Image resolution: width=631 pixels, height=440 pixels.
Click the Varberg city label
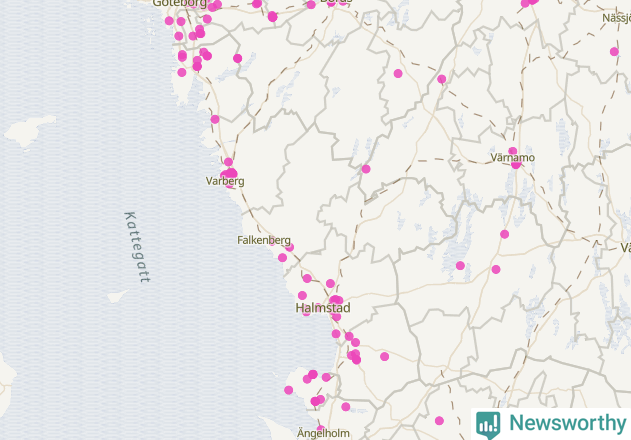point(225,181)
